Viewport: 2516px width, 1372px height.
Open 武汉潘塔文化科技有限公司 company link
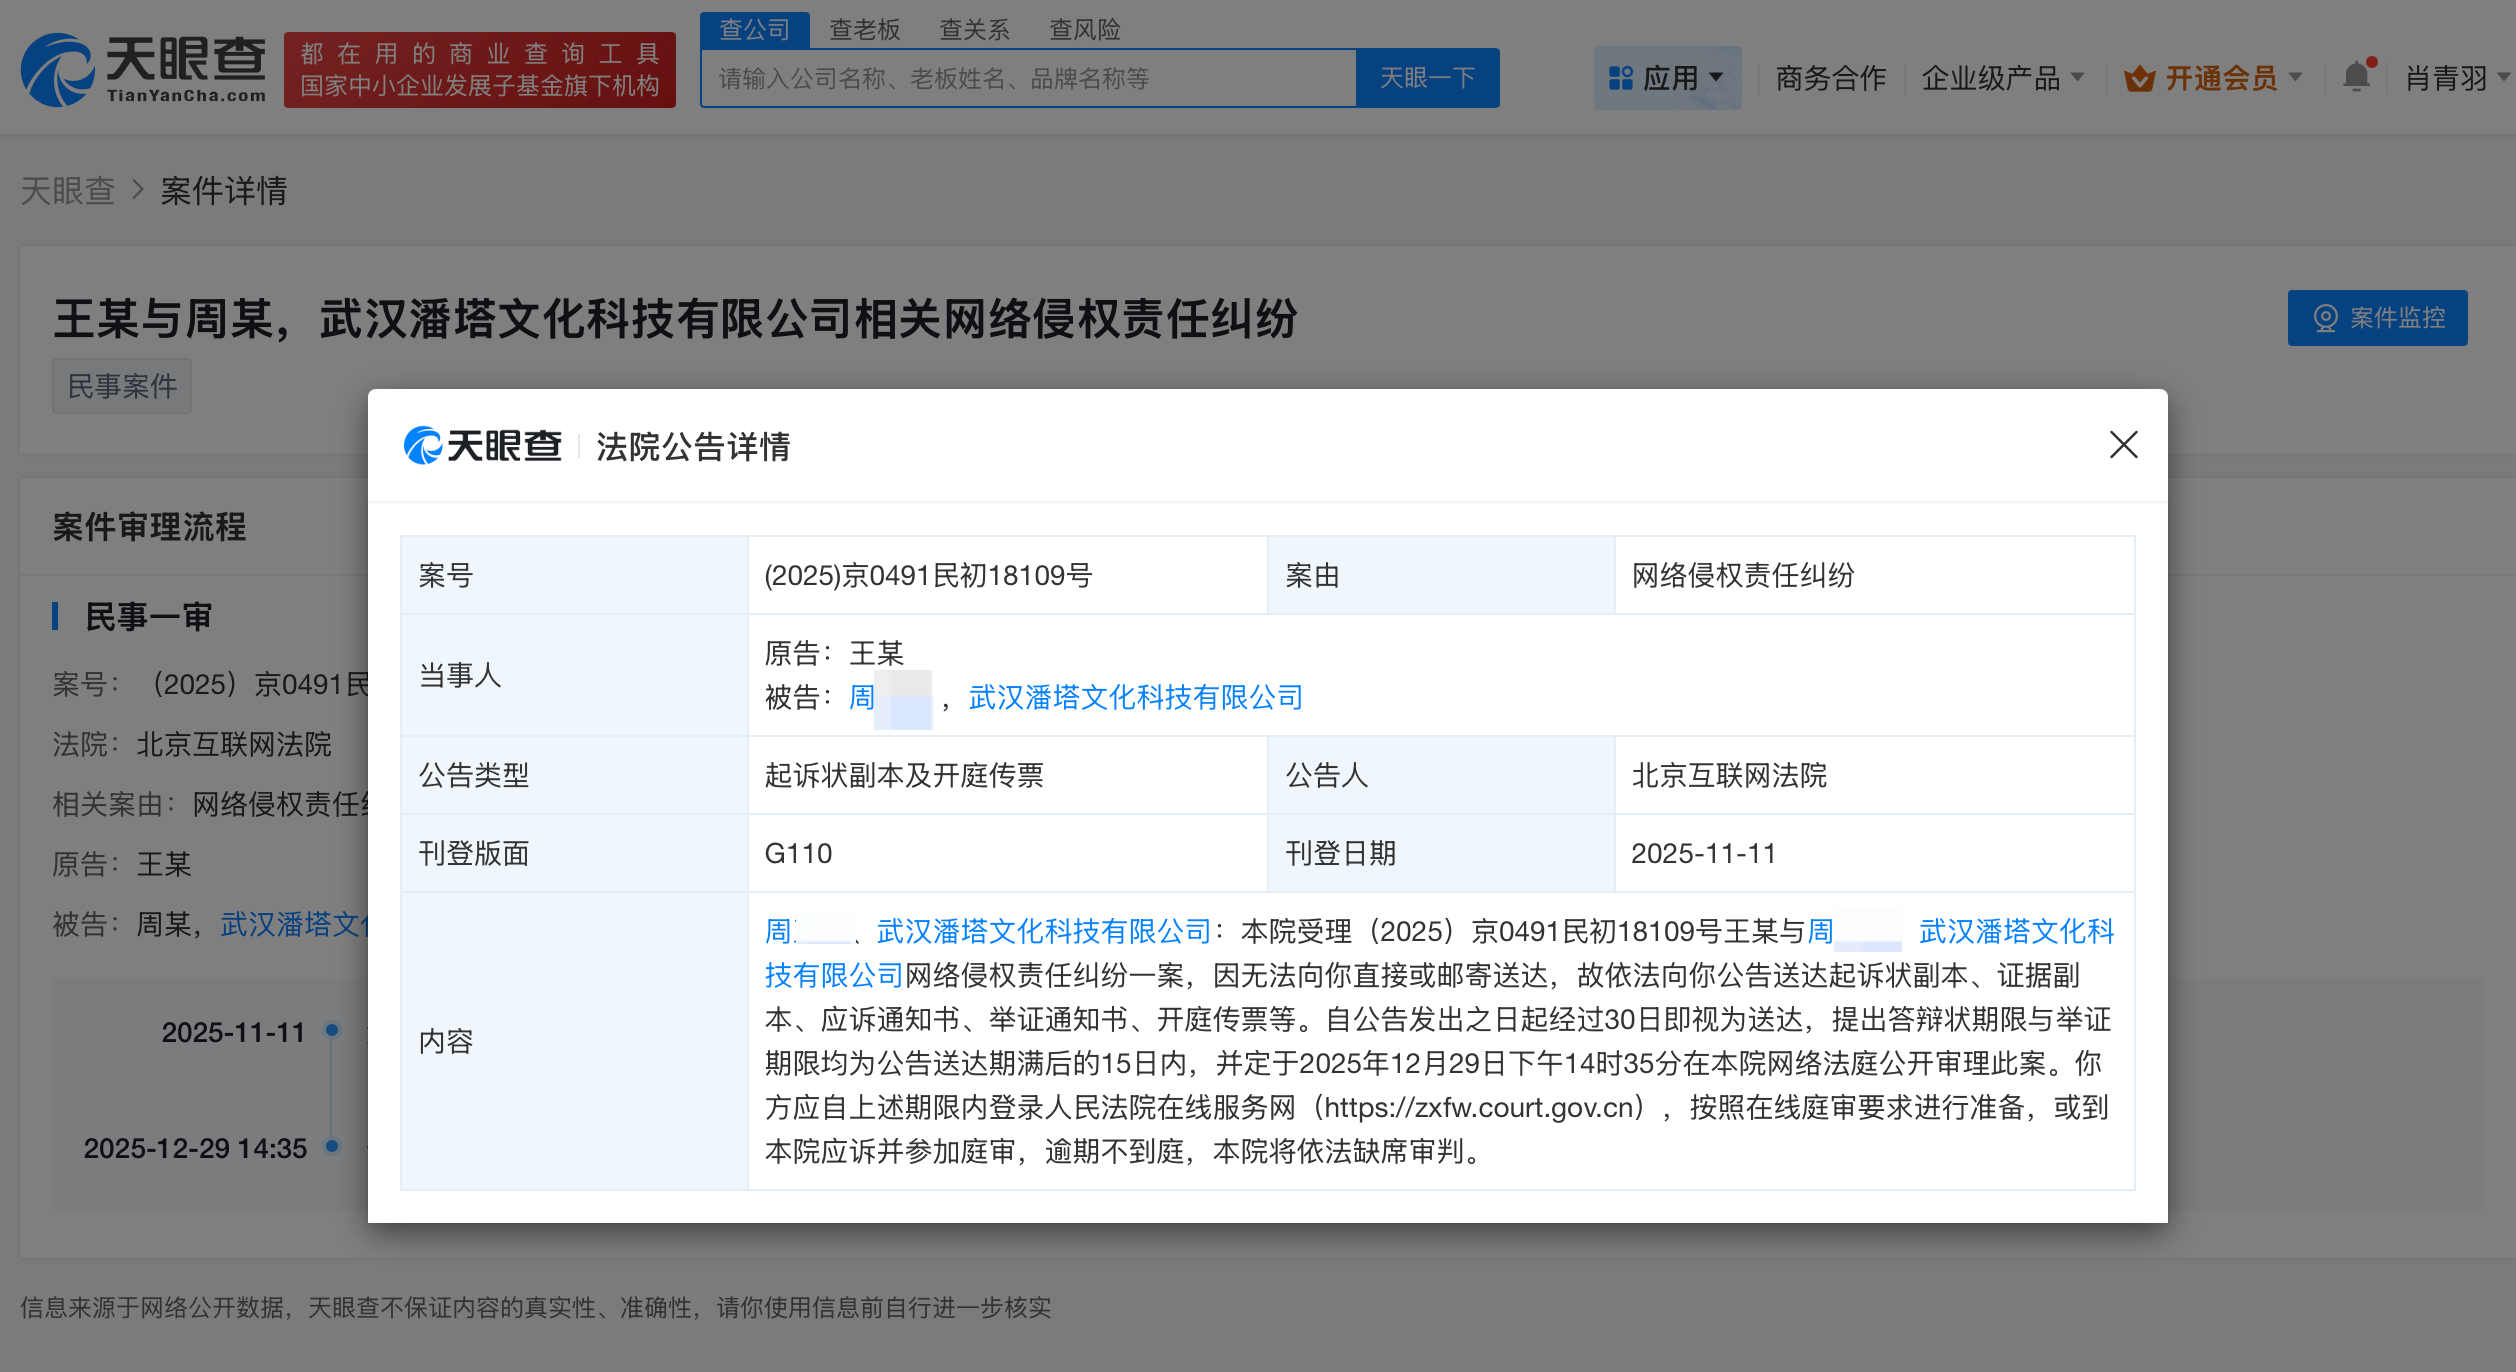click(x=1133, y=696)
